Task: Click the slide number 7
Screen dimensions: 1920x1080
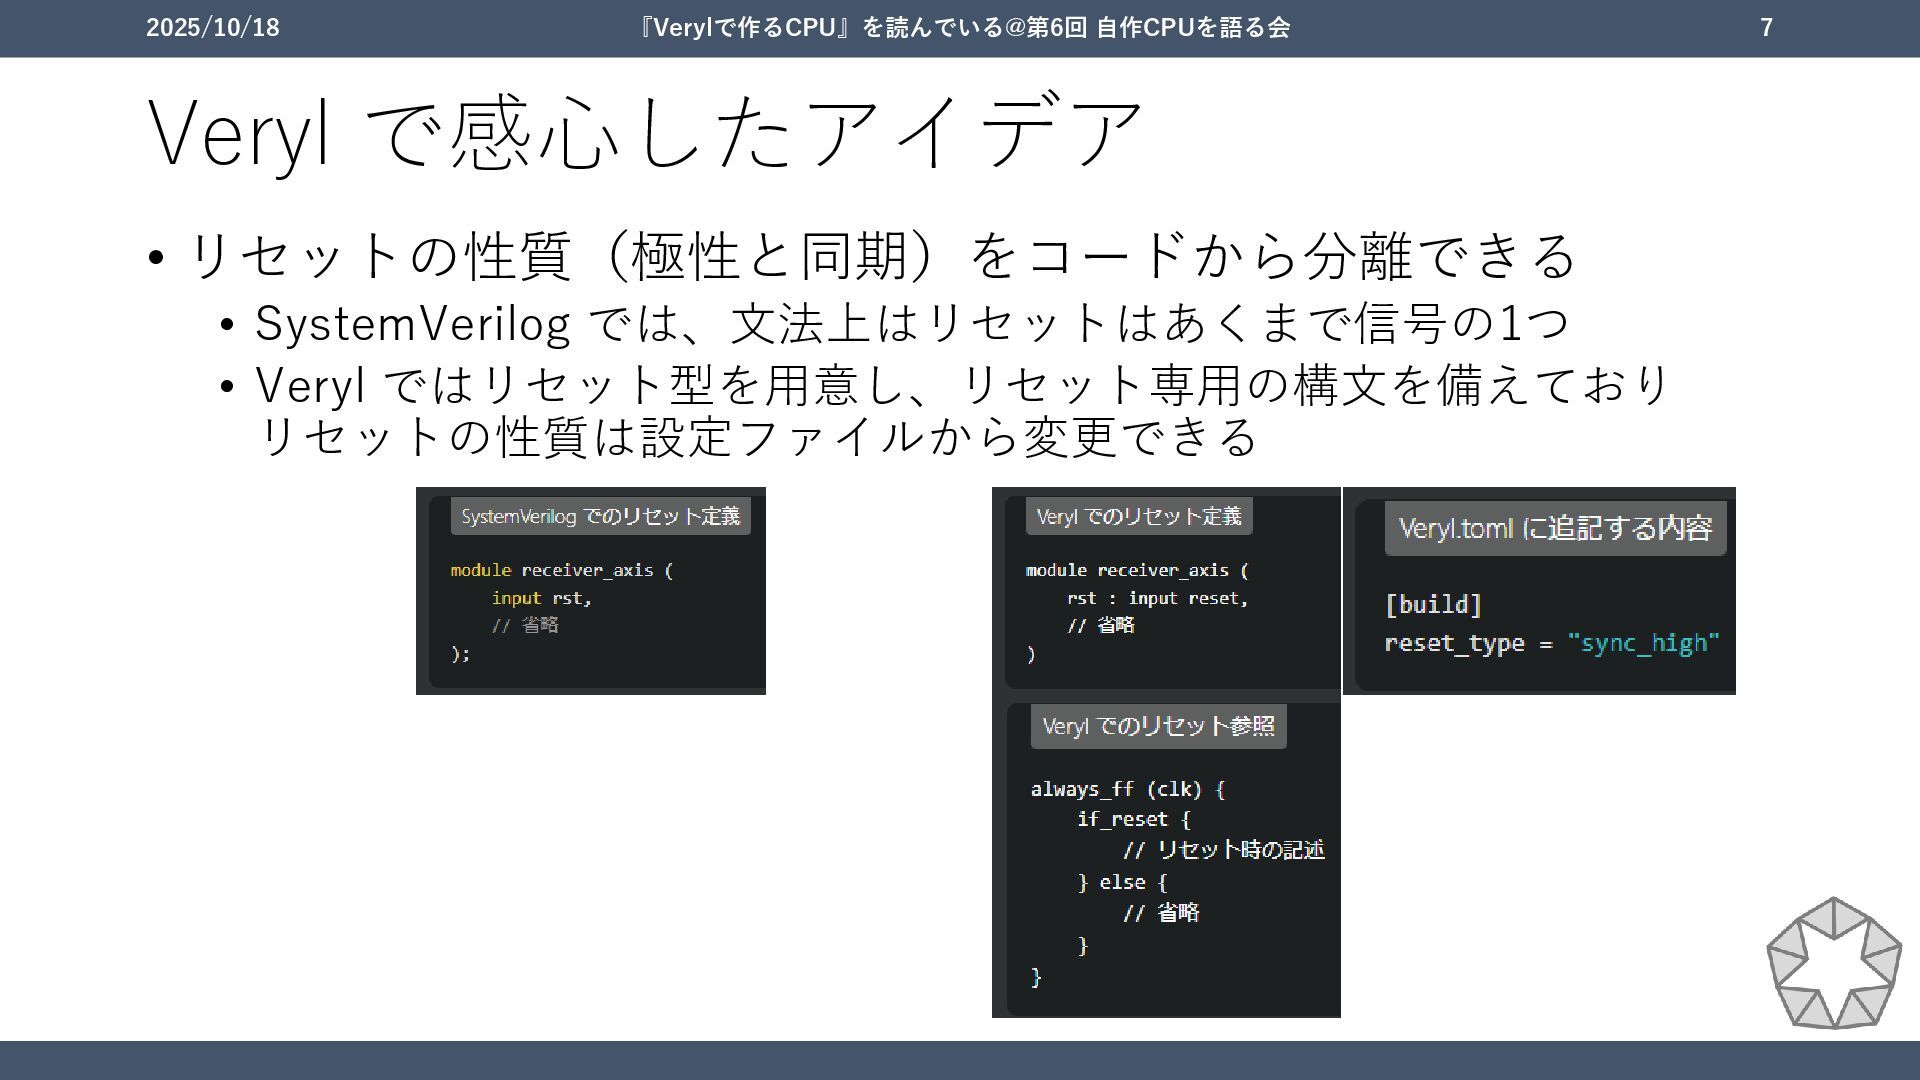Action: (x=1766, y=28)
